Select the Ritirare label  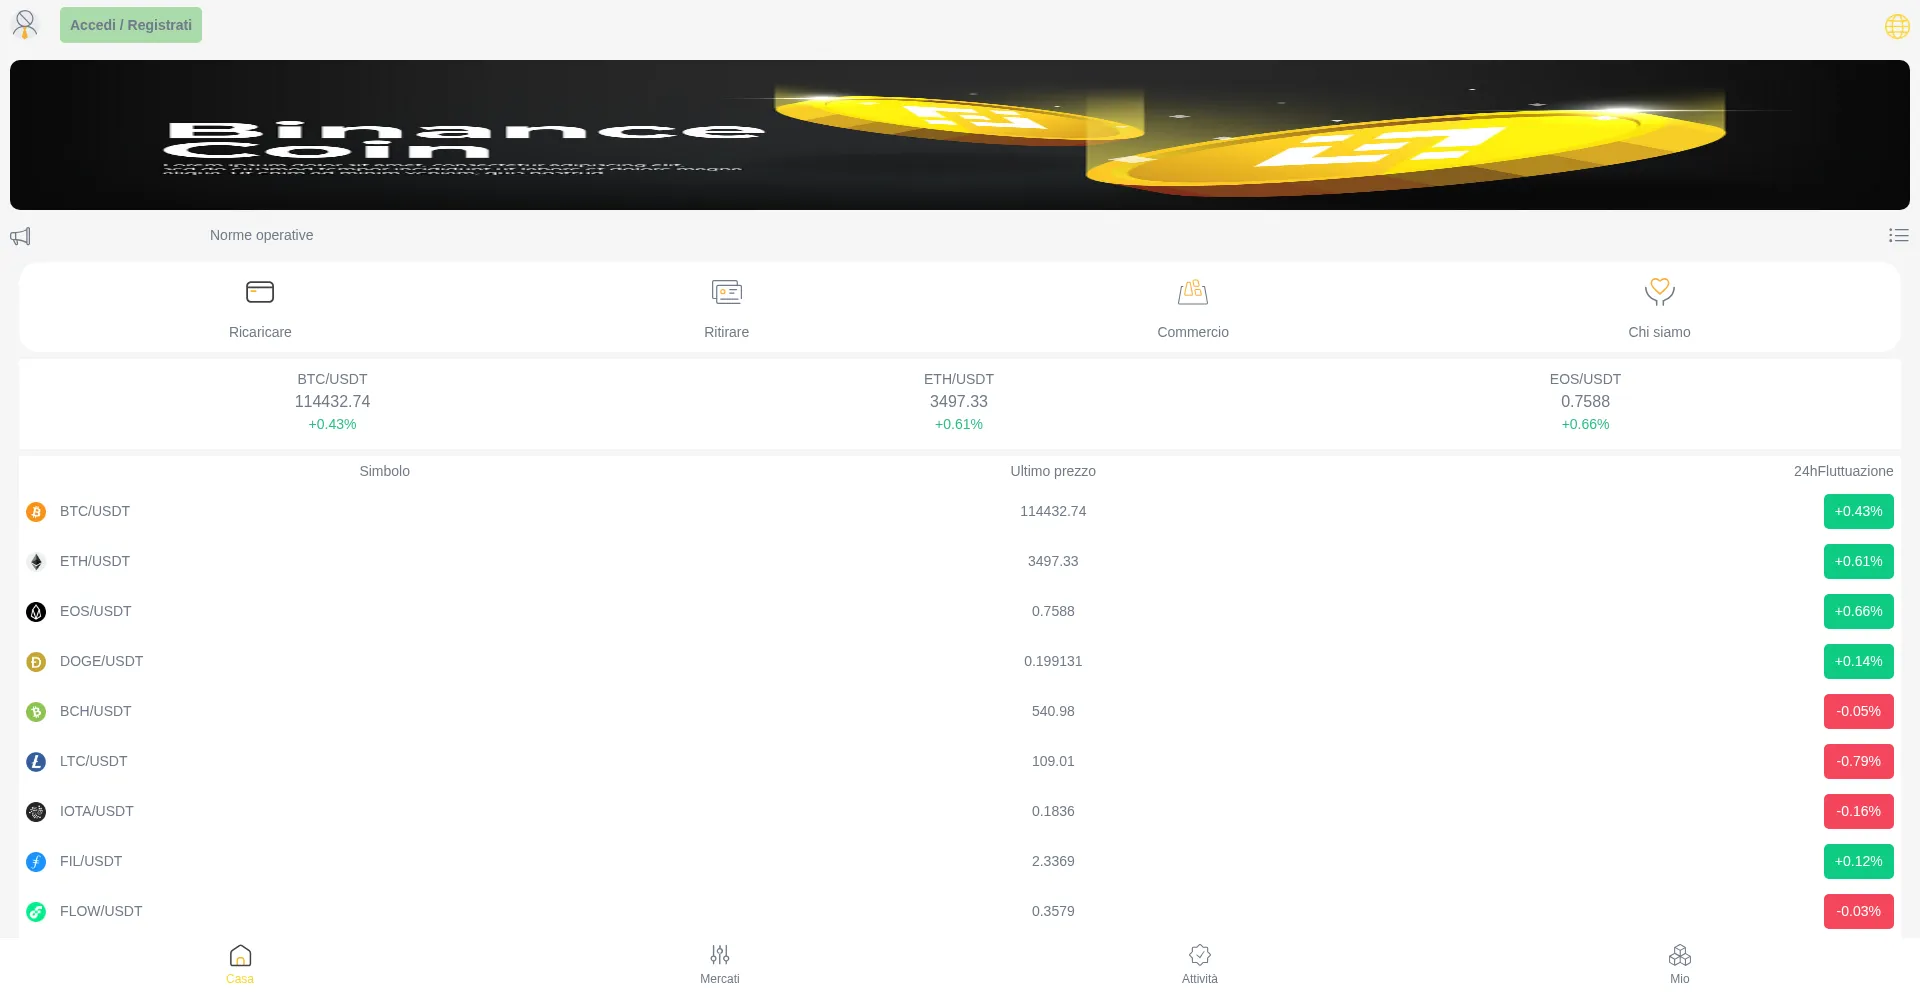coord(726,332)
